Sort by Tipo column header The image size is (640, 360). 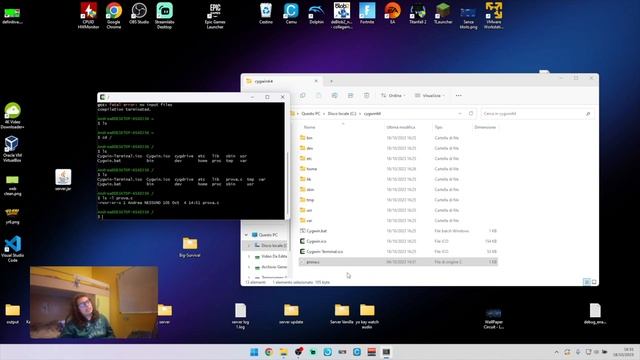(x=438, y=127)
